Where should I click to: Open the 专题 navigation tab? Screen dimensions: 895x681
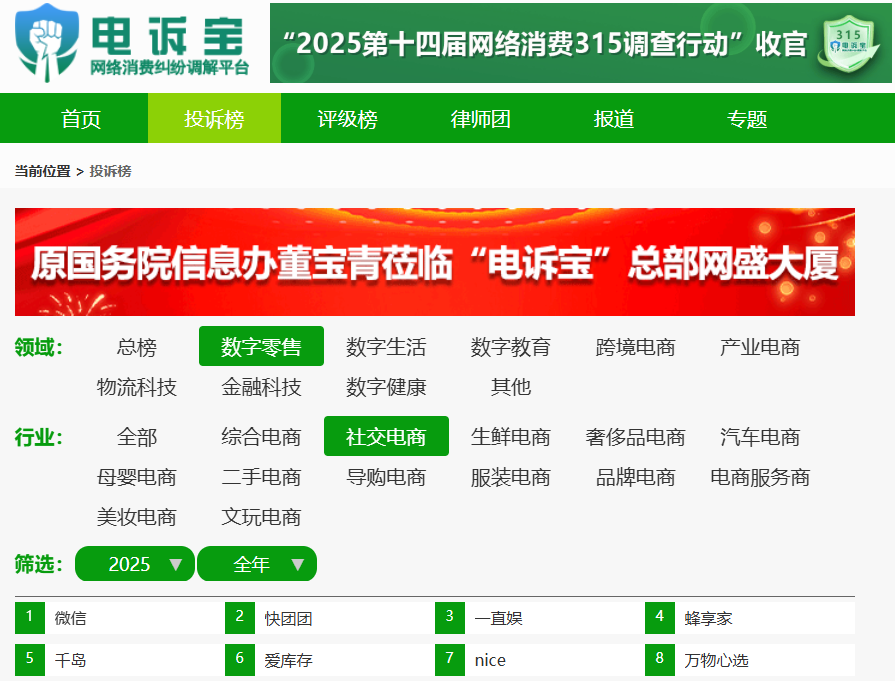click(x=747, y=119)
